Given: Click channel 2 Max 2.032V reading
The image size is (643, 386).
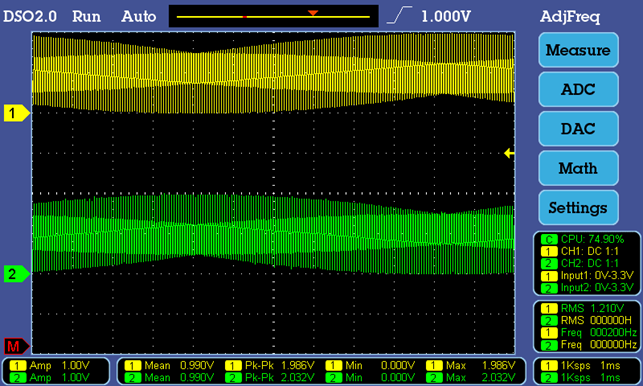Looking at the screenshot, I should (471, 377).
